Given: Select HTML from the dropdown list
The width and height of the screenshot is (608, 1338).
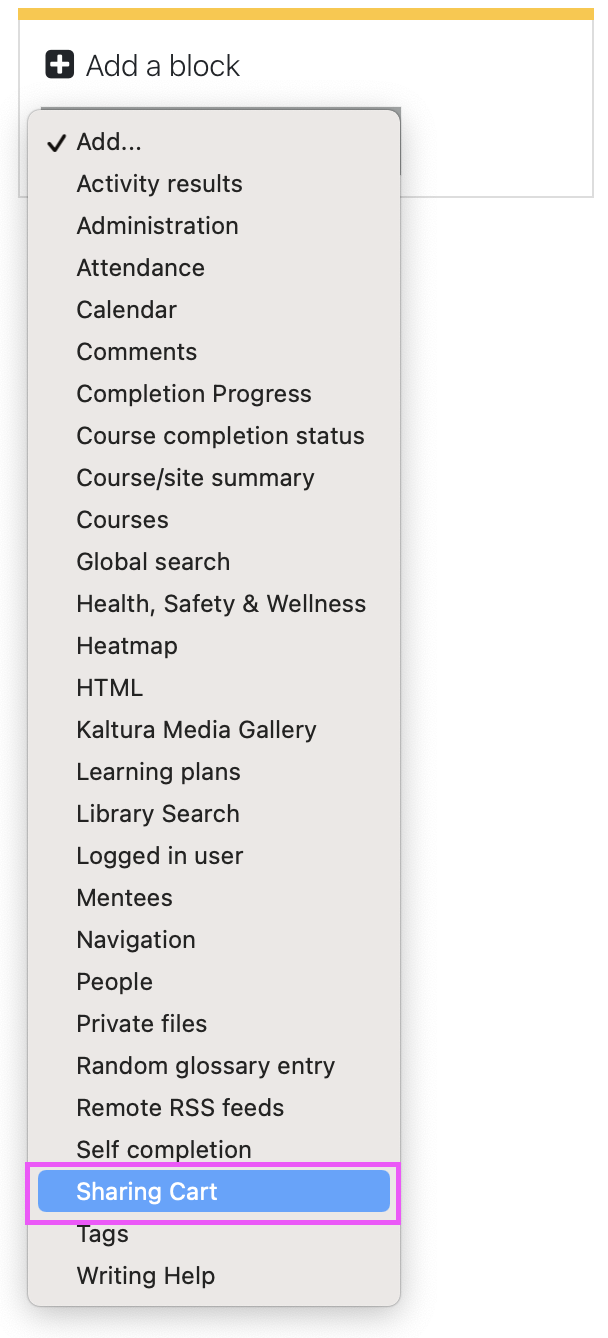Looking at the screenshot, I should [x=214, y=688].
